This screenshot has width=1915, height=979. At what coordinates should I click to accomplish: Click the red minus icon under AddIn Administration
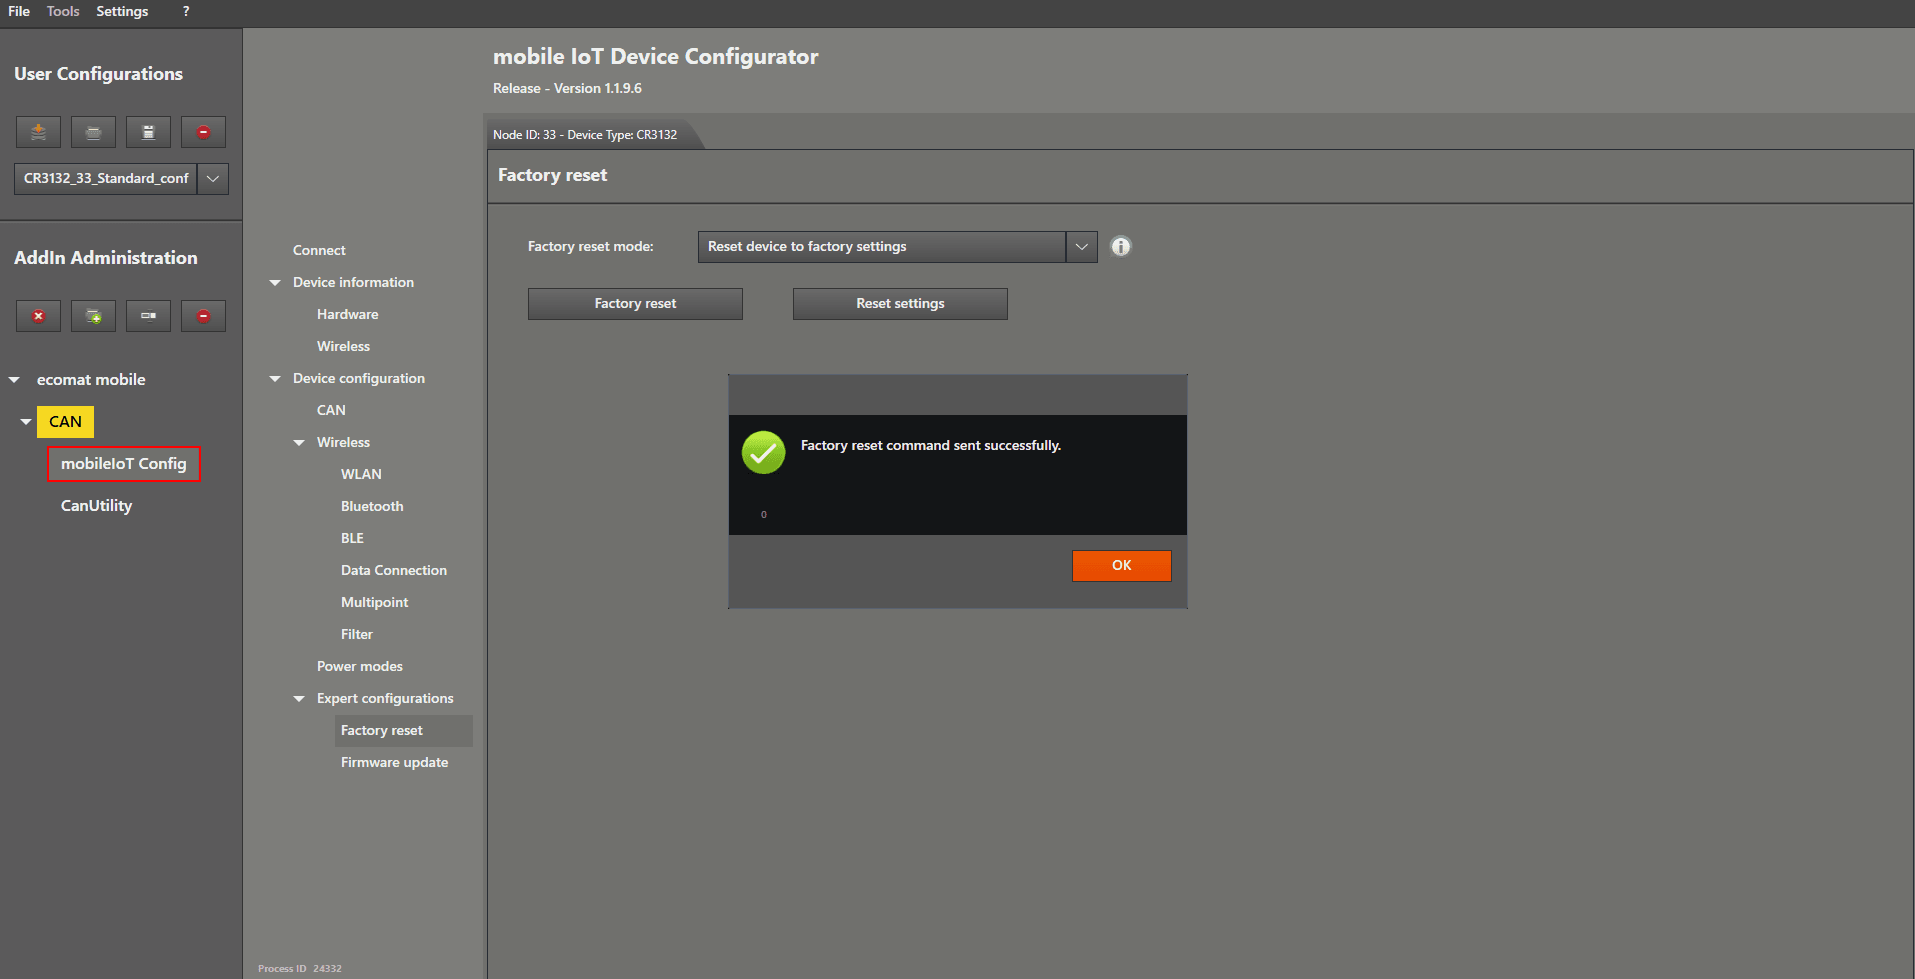pyautogui.click(x=203, y=316)
